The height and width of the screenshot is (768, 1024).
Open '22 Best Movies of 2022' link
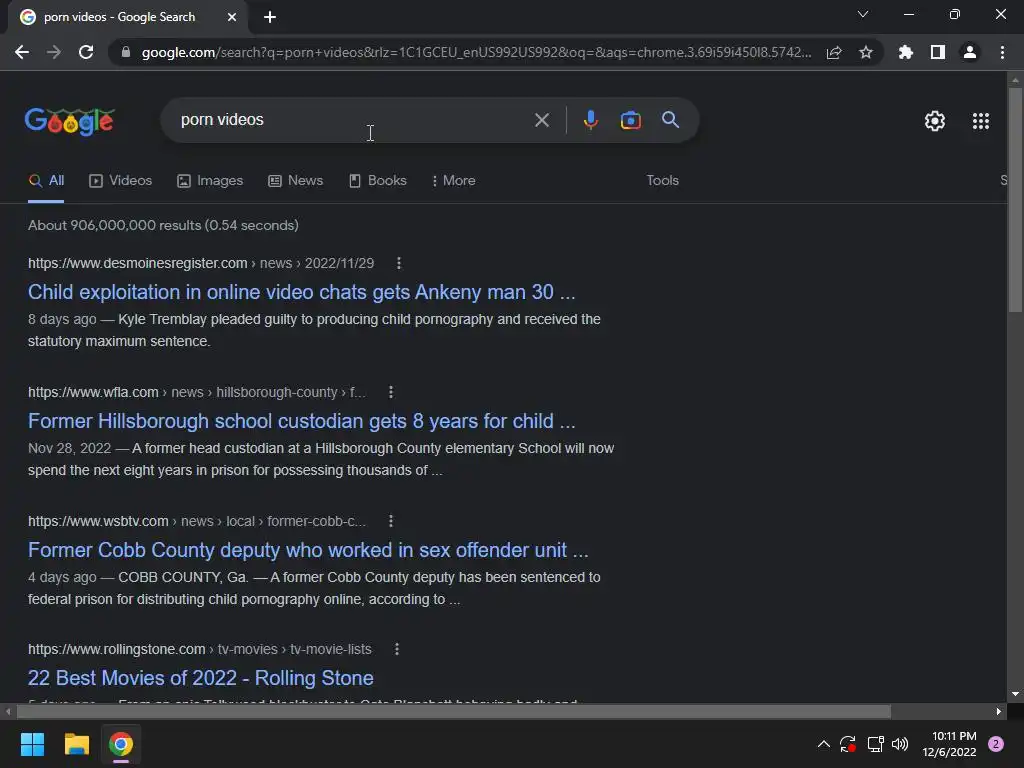coord(200,678)
